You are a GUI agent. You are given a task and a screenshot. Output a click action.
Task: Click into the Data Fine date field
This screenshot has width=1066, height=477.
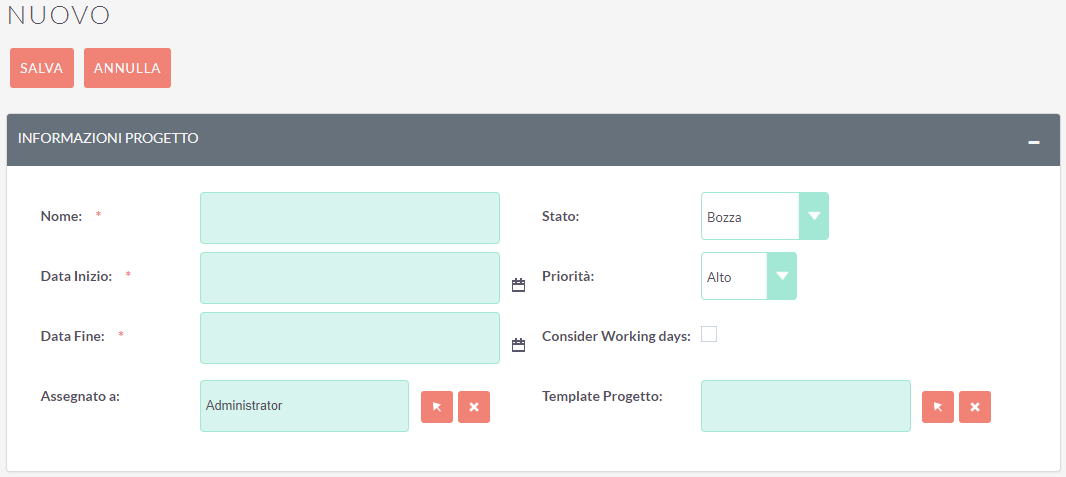tap(350, 338)
